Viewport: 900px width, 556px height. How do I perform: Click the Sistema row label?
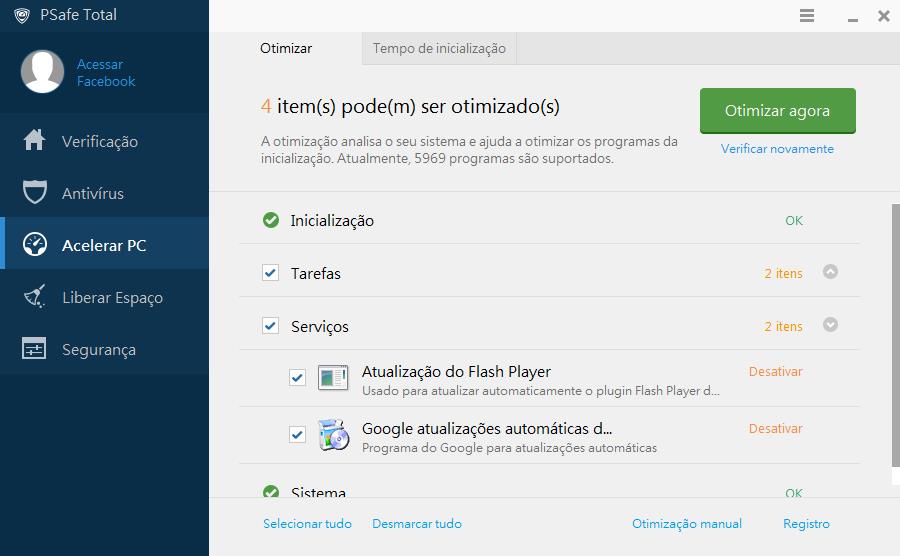pos(318,492)
